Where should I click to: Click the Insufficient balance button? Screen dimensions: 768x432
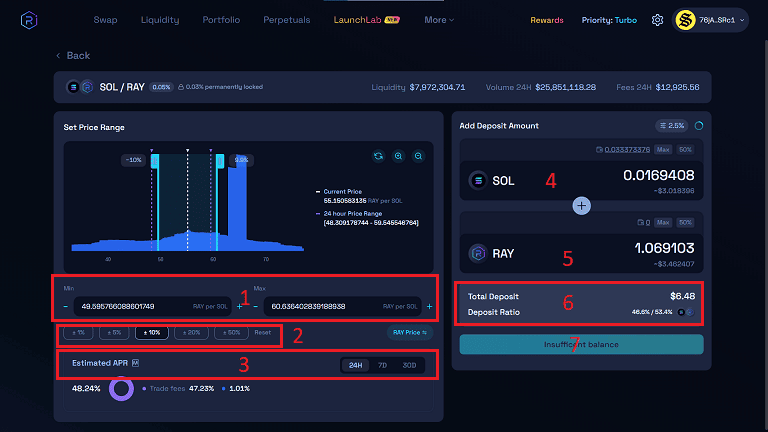(x=581, y=344)
